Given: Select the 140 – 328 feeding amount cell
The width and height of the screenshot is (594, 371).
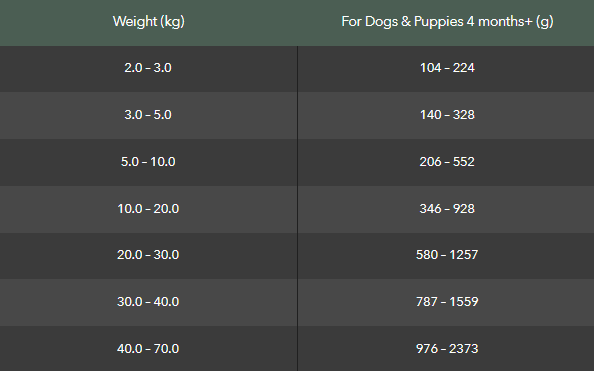Looking at the screenshot, I should (x=446, y=115).
